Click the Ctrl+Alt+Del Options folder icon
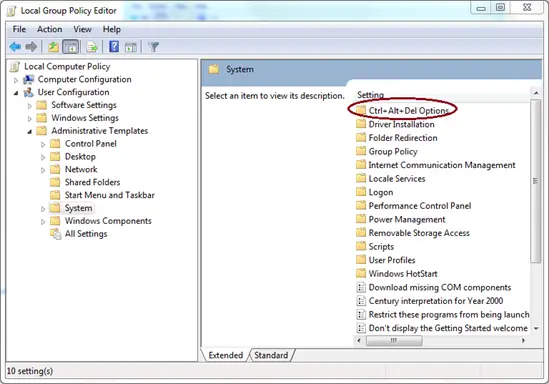 [361, 110]
